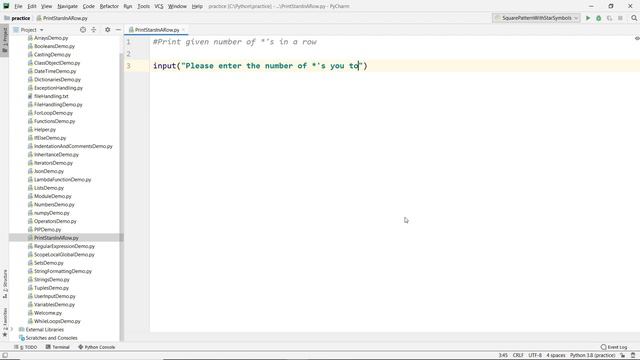Start debugging with the bug icon
Viewport: 640px width, 360px height.
[598, 18]
